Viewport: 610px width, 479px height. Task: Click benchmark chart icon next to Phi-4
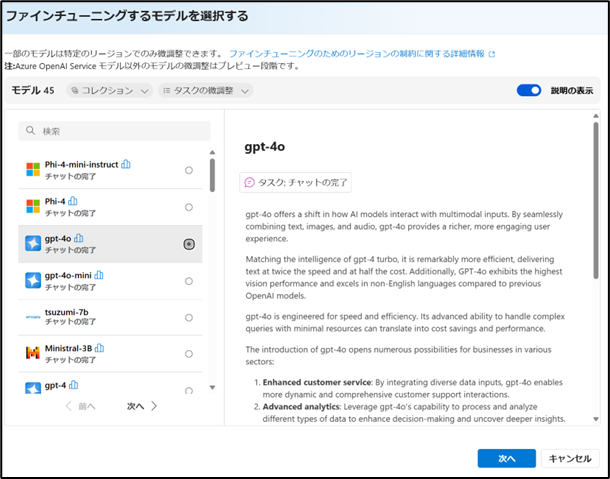pyautogui.click(x=73, y=201)
